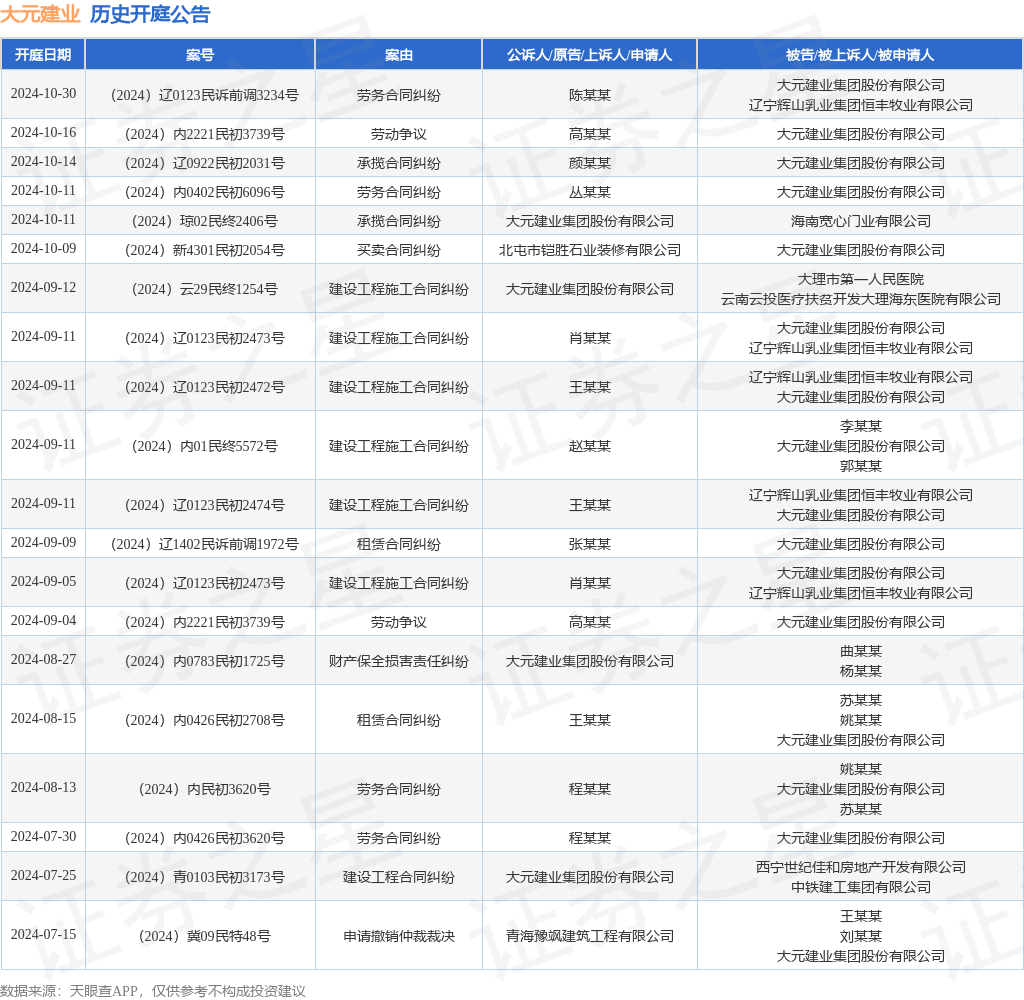This screenshot has width=1024, height=1000.
Task: Click 财产保全损害责任纠纷 cause cell
Action: click(398, 662)
